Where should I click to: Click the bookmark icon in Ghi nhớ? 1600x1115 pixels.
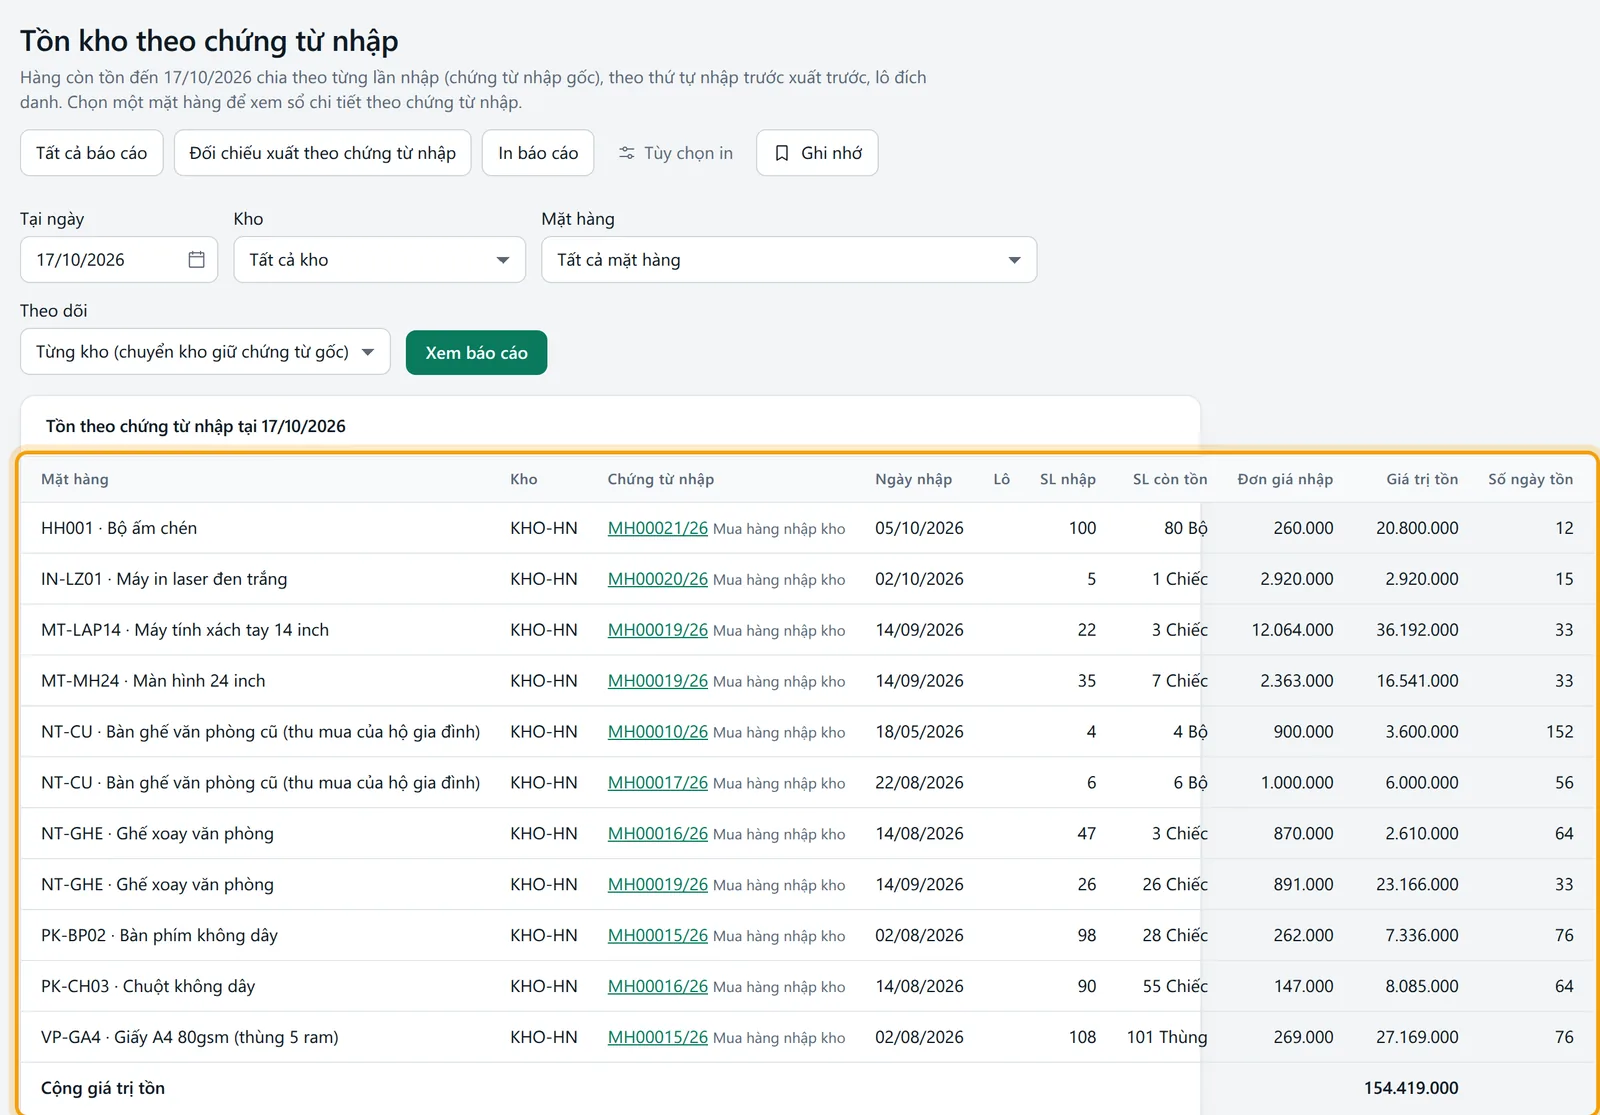782,153
